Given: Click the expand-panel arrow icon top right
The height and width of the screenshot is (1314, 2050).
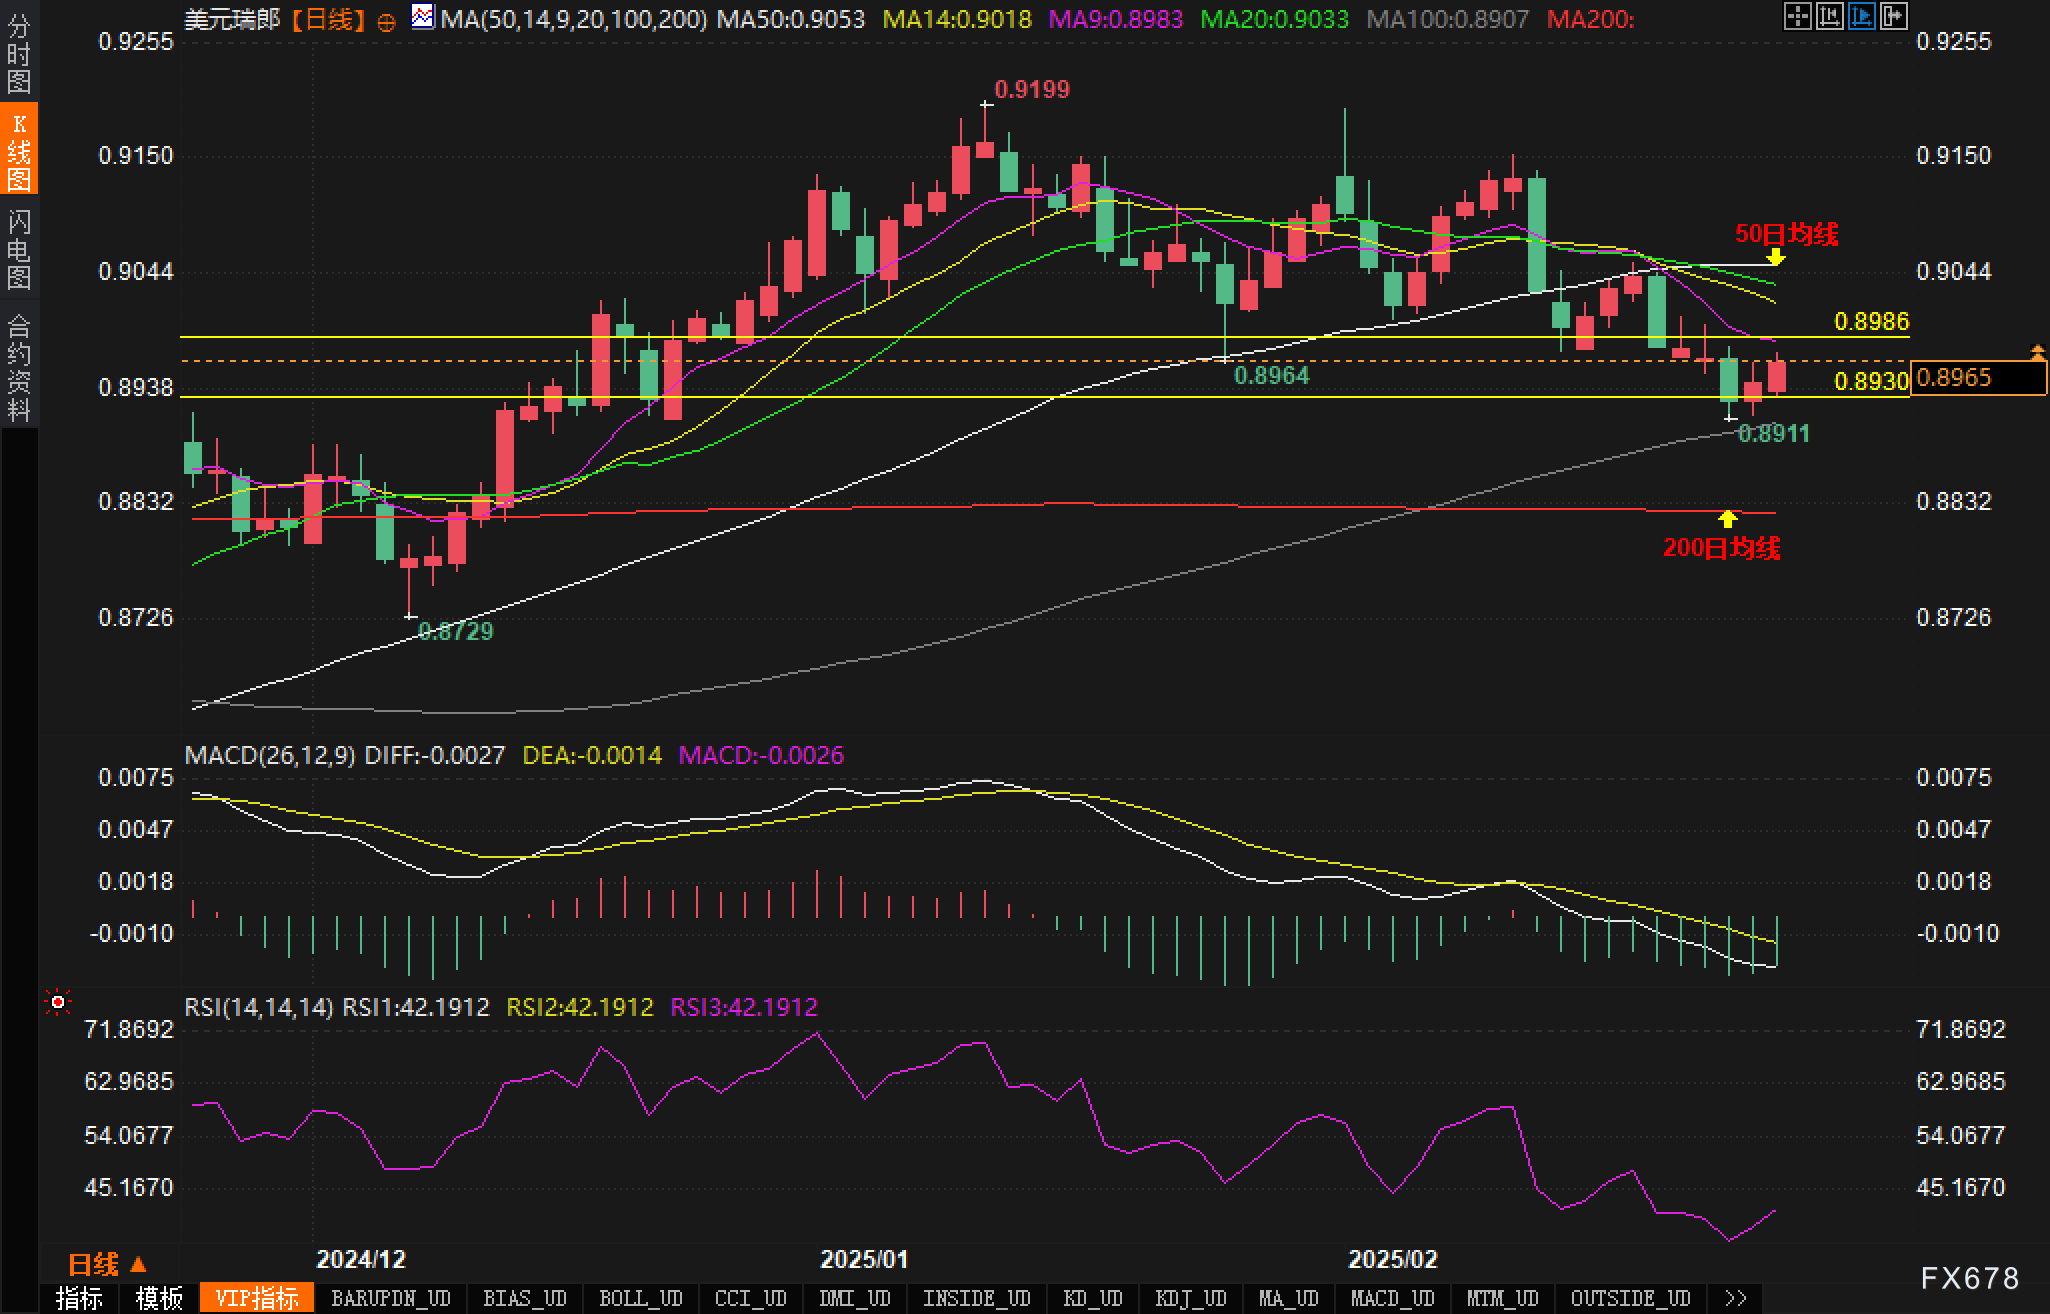Looking at the screenshot, I should pos(1893,16).
